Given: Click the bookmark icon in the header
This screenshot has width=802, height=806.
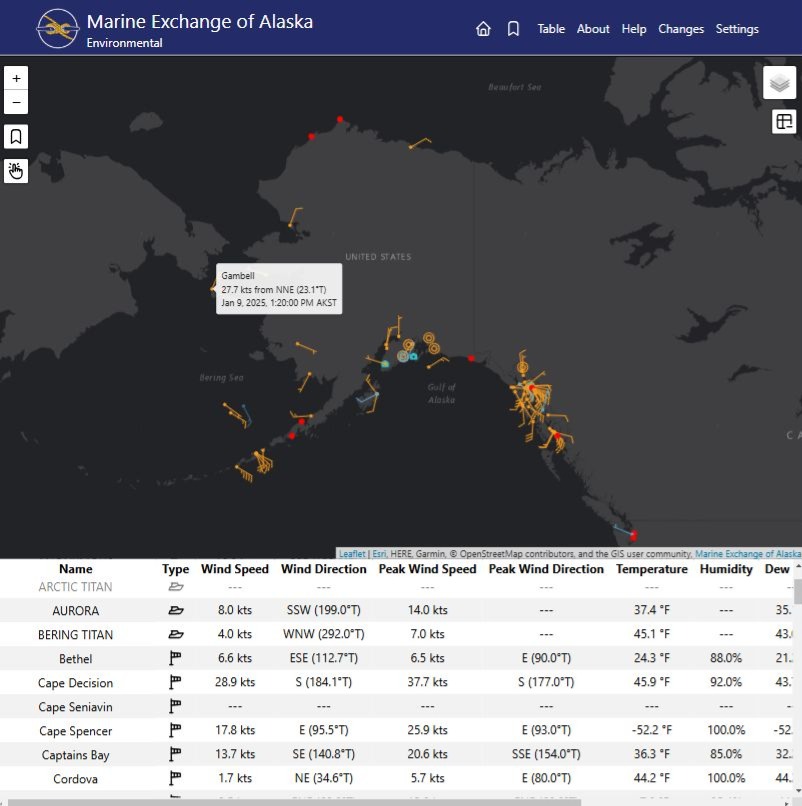Looking at the screenshot, I should [x=513, y=29].
